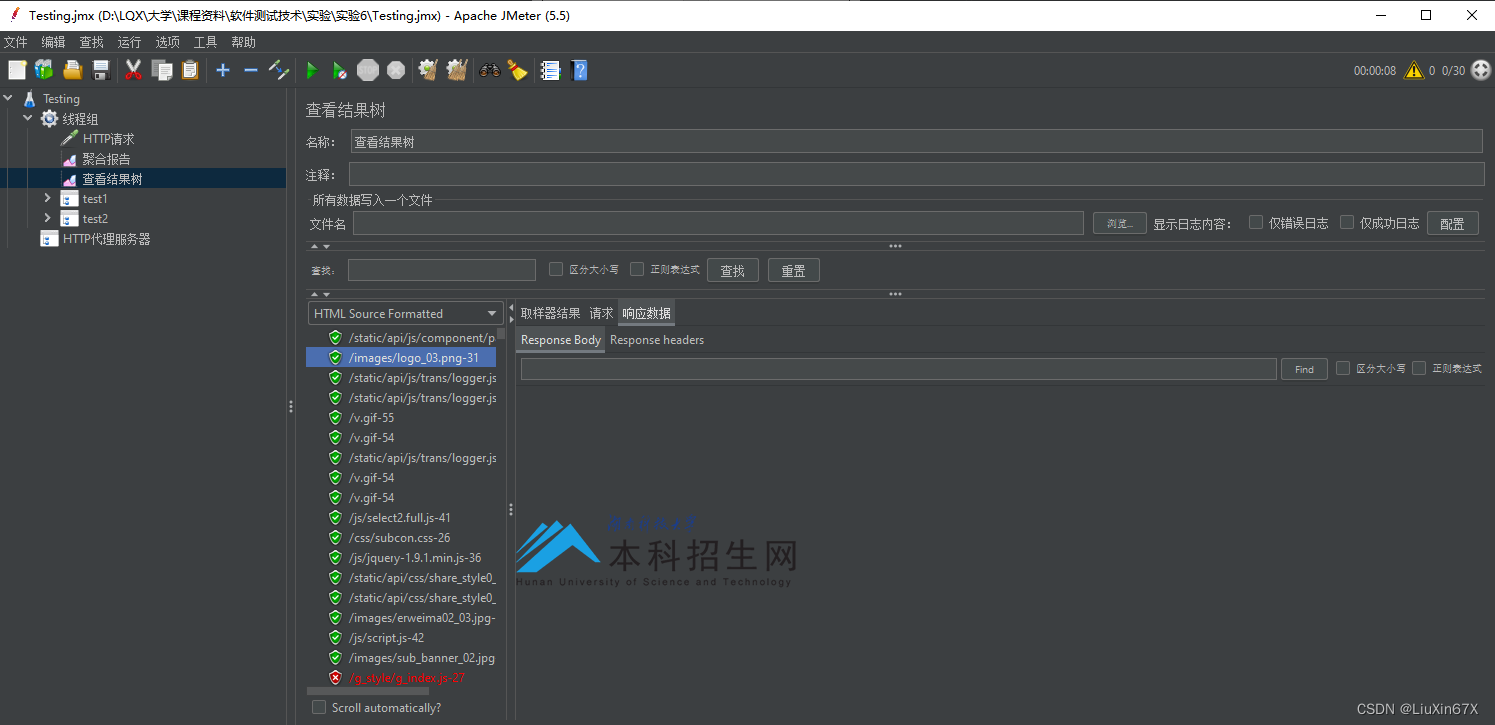Click the Clear All icon with two brooms
This screenshot has width=1495, height=725.
tap(457, 70)
